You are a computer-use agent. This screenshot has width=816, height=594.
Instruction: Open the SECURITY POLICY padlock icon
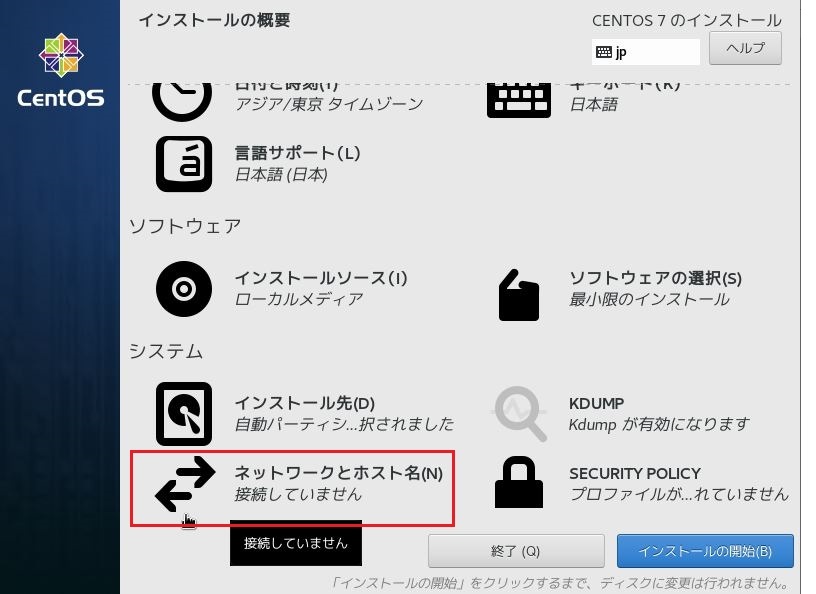click(x=519, y=482)
